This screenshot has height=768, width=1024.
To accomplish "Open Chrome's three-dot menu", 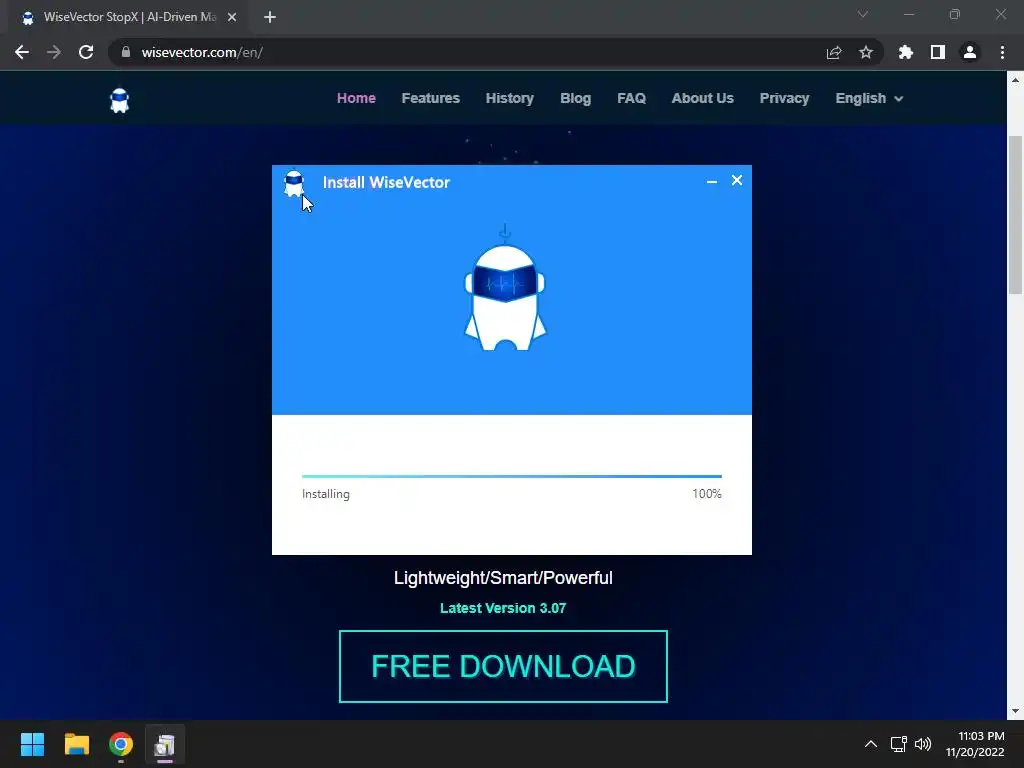I will [x=1002, y=52].
